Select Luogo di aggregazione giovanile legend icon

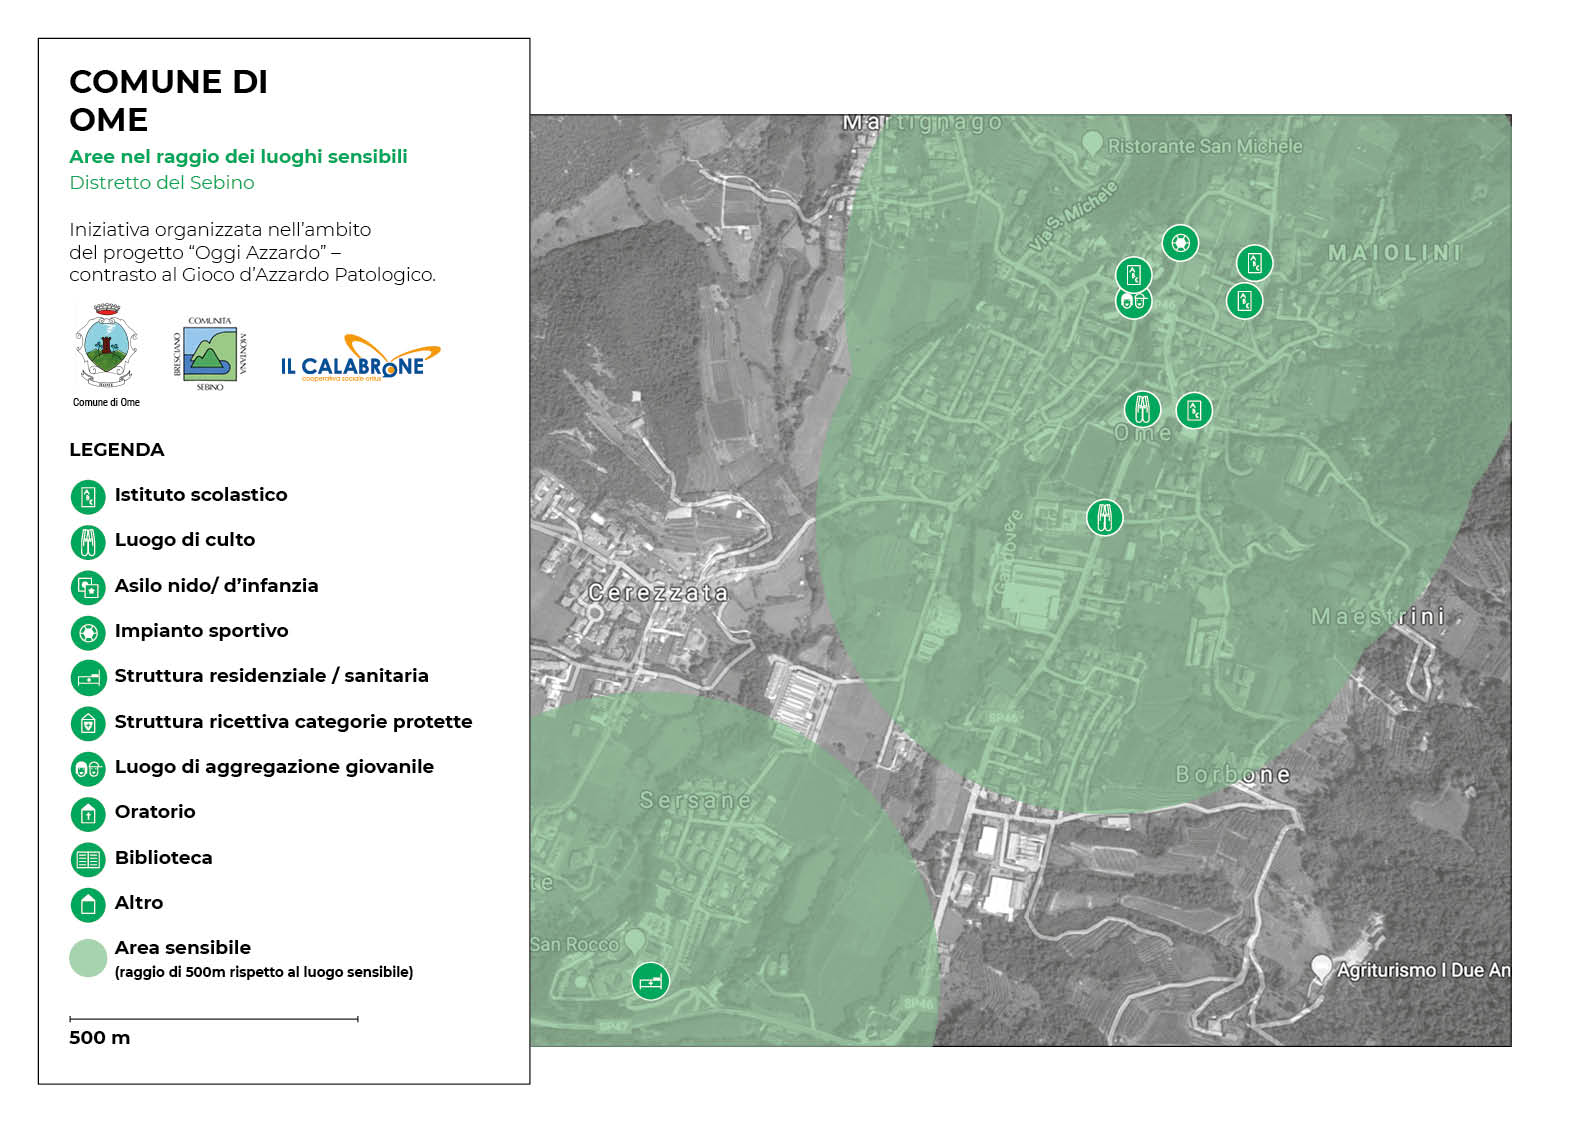(88, 769)
